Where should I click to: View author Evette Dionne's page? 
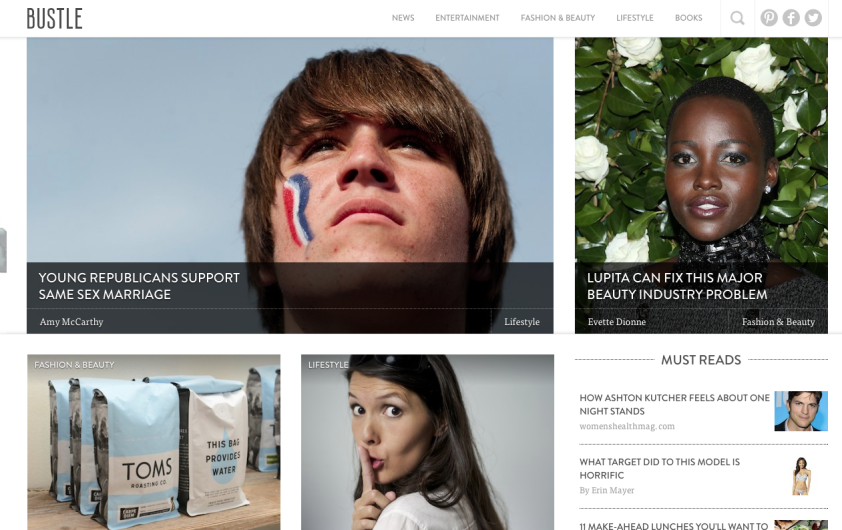616,322
